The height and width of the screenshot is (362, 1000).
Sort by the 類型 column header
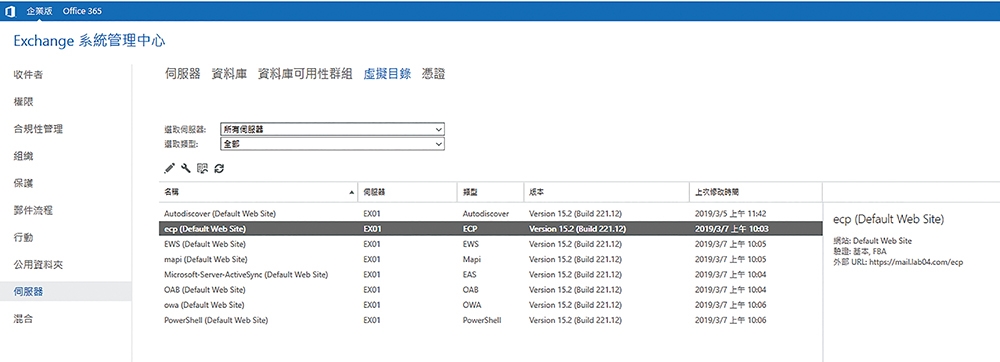point(490,191)
